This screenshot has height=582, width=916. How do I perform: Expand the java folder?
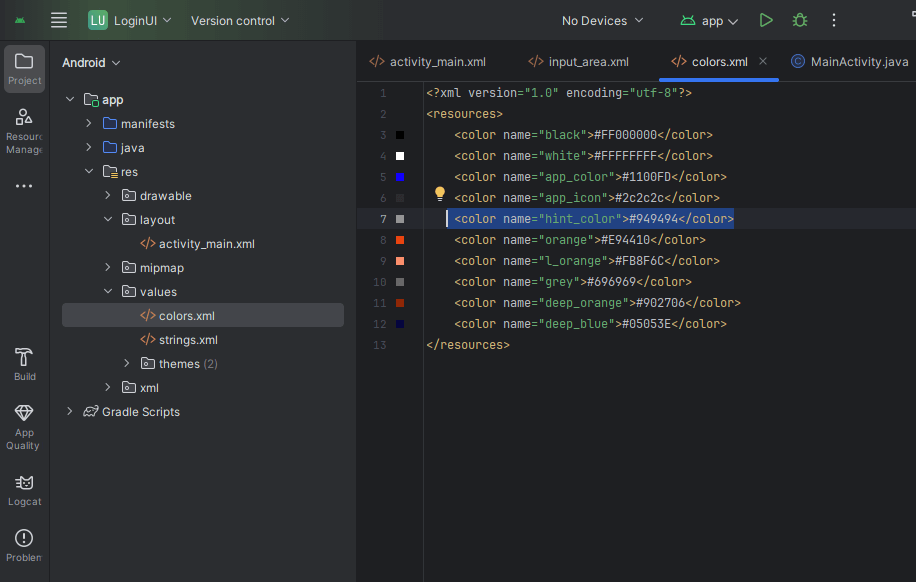[89, 147]
